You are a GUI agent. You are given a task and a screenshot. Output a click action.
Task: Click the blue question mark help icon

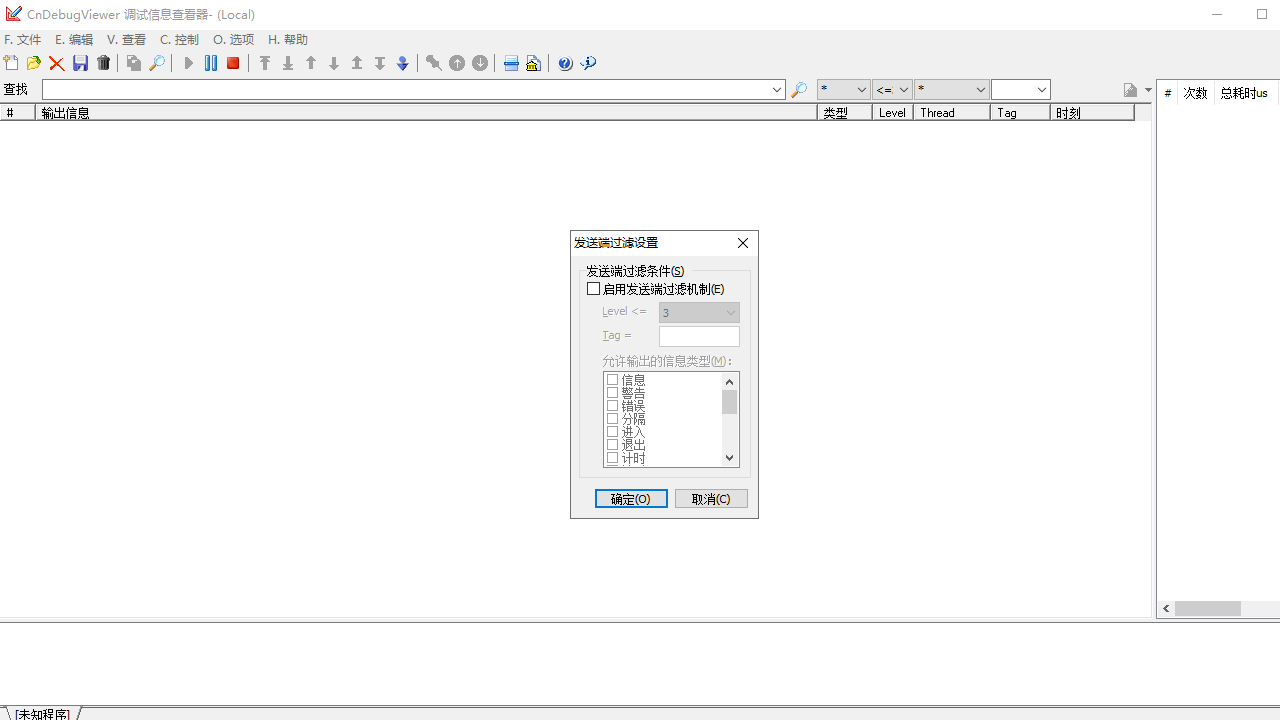coord(566,63)
